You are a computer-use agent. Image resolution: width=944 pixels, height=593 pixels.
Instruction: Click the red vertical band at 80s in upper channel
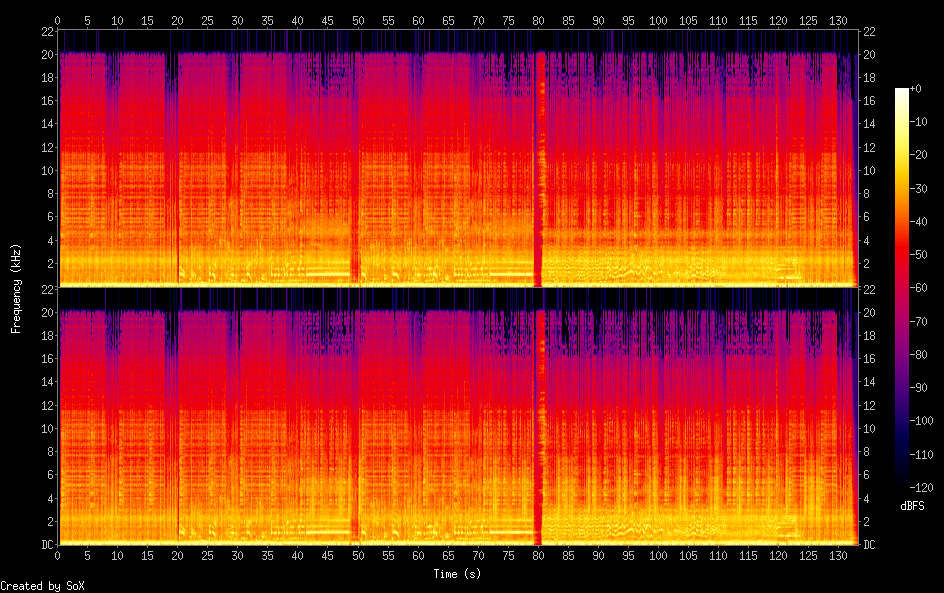click(x=540, y=170)
